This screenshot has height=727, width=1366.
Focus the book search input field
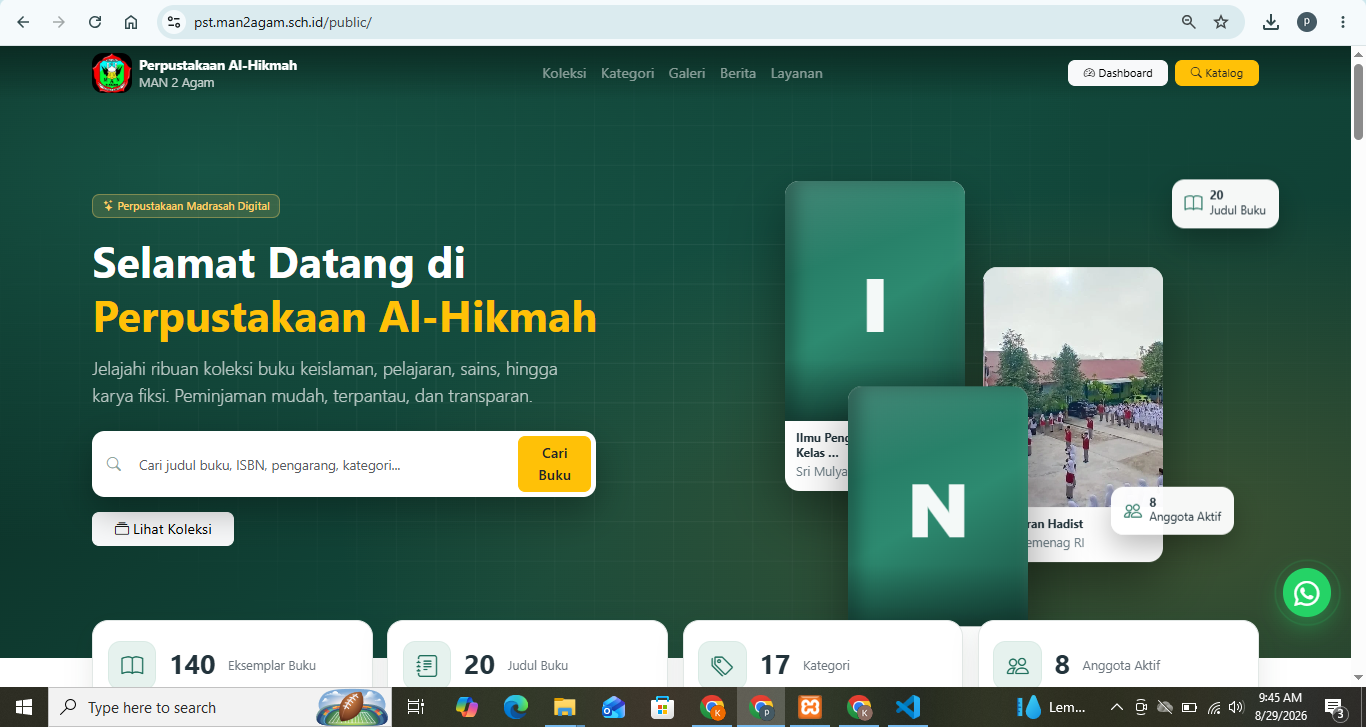tap(320, 464)
